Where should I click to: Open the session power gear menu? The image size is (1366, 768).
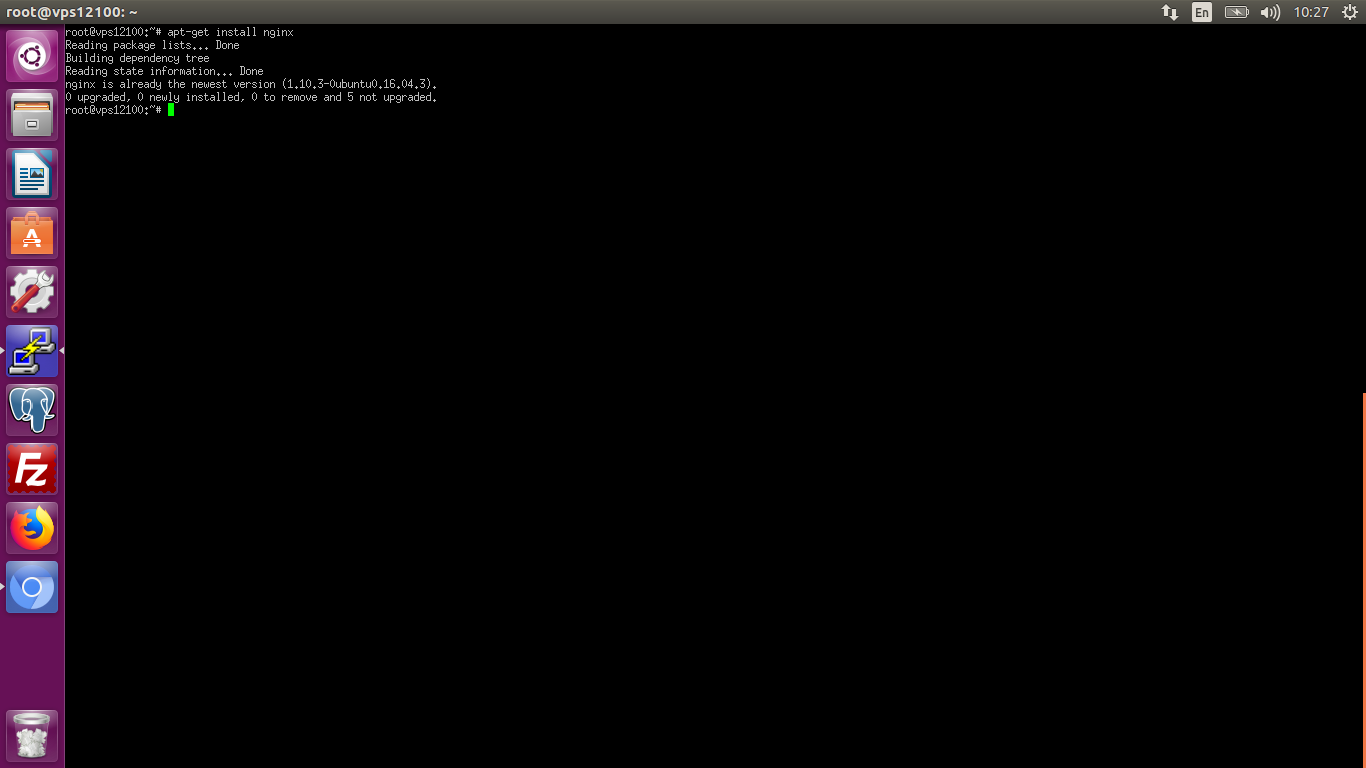click(x=1349, y=12)
